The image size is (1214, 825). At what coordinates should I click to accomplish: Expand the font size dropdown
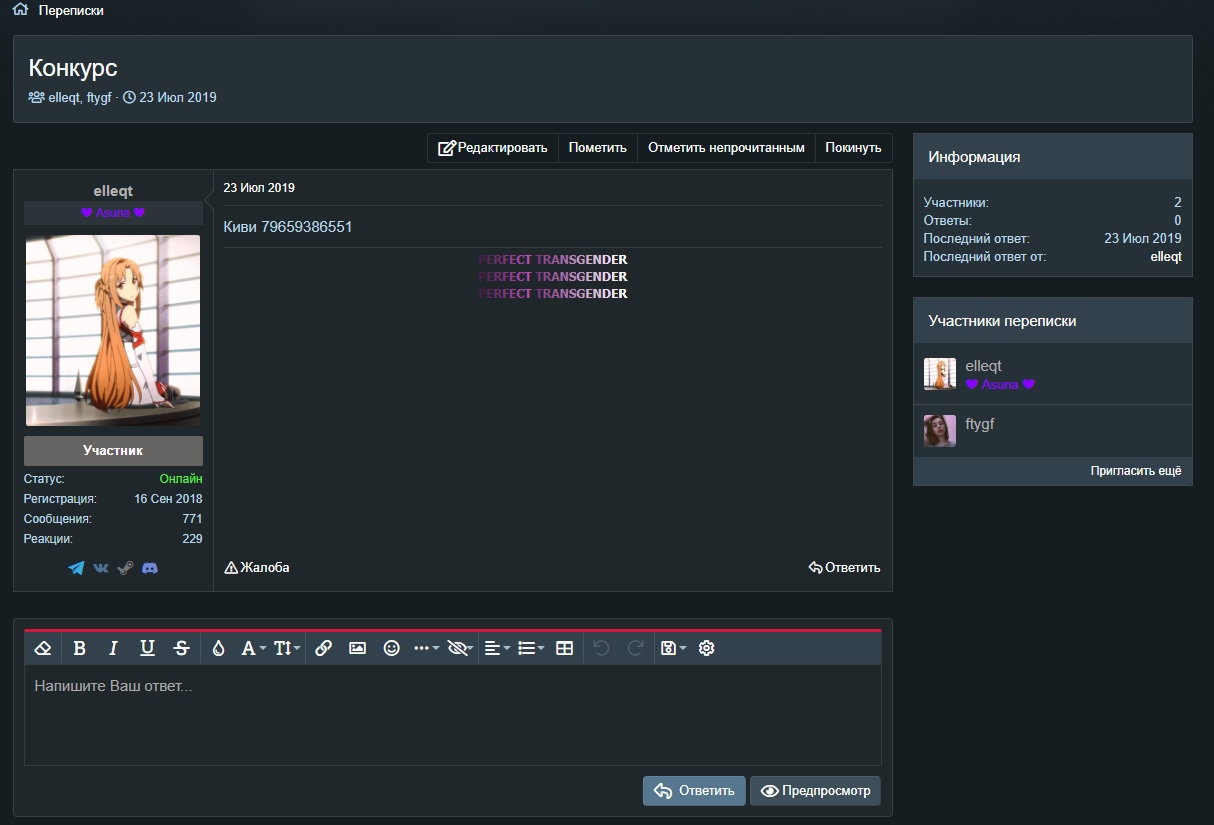(287, 648)
